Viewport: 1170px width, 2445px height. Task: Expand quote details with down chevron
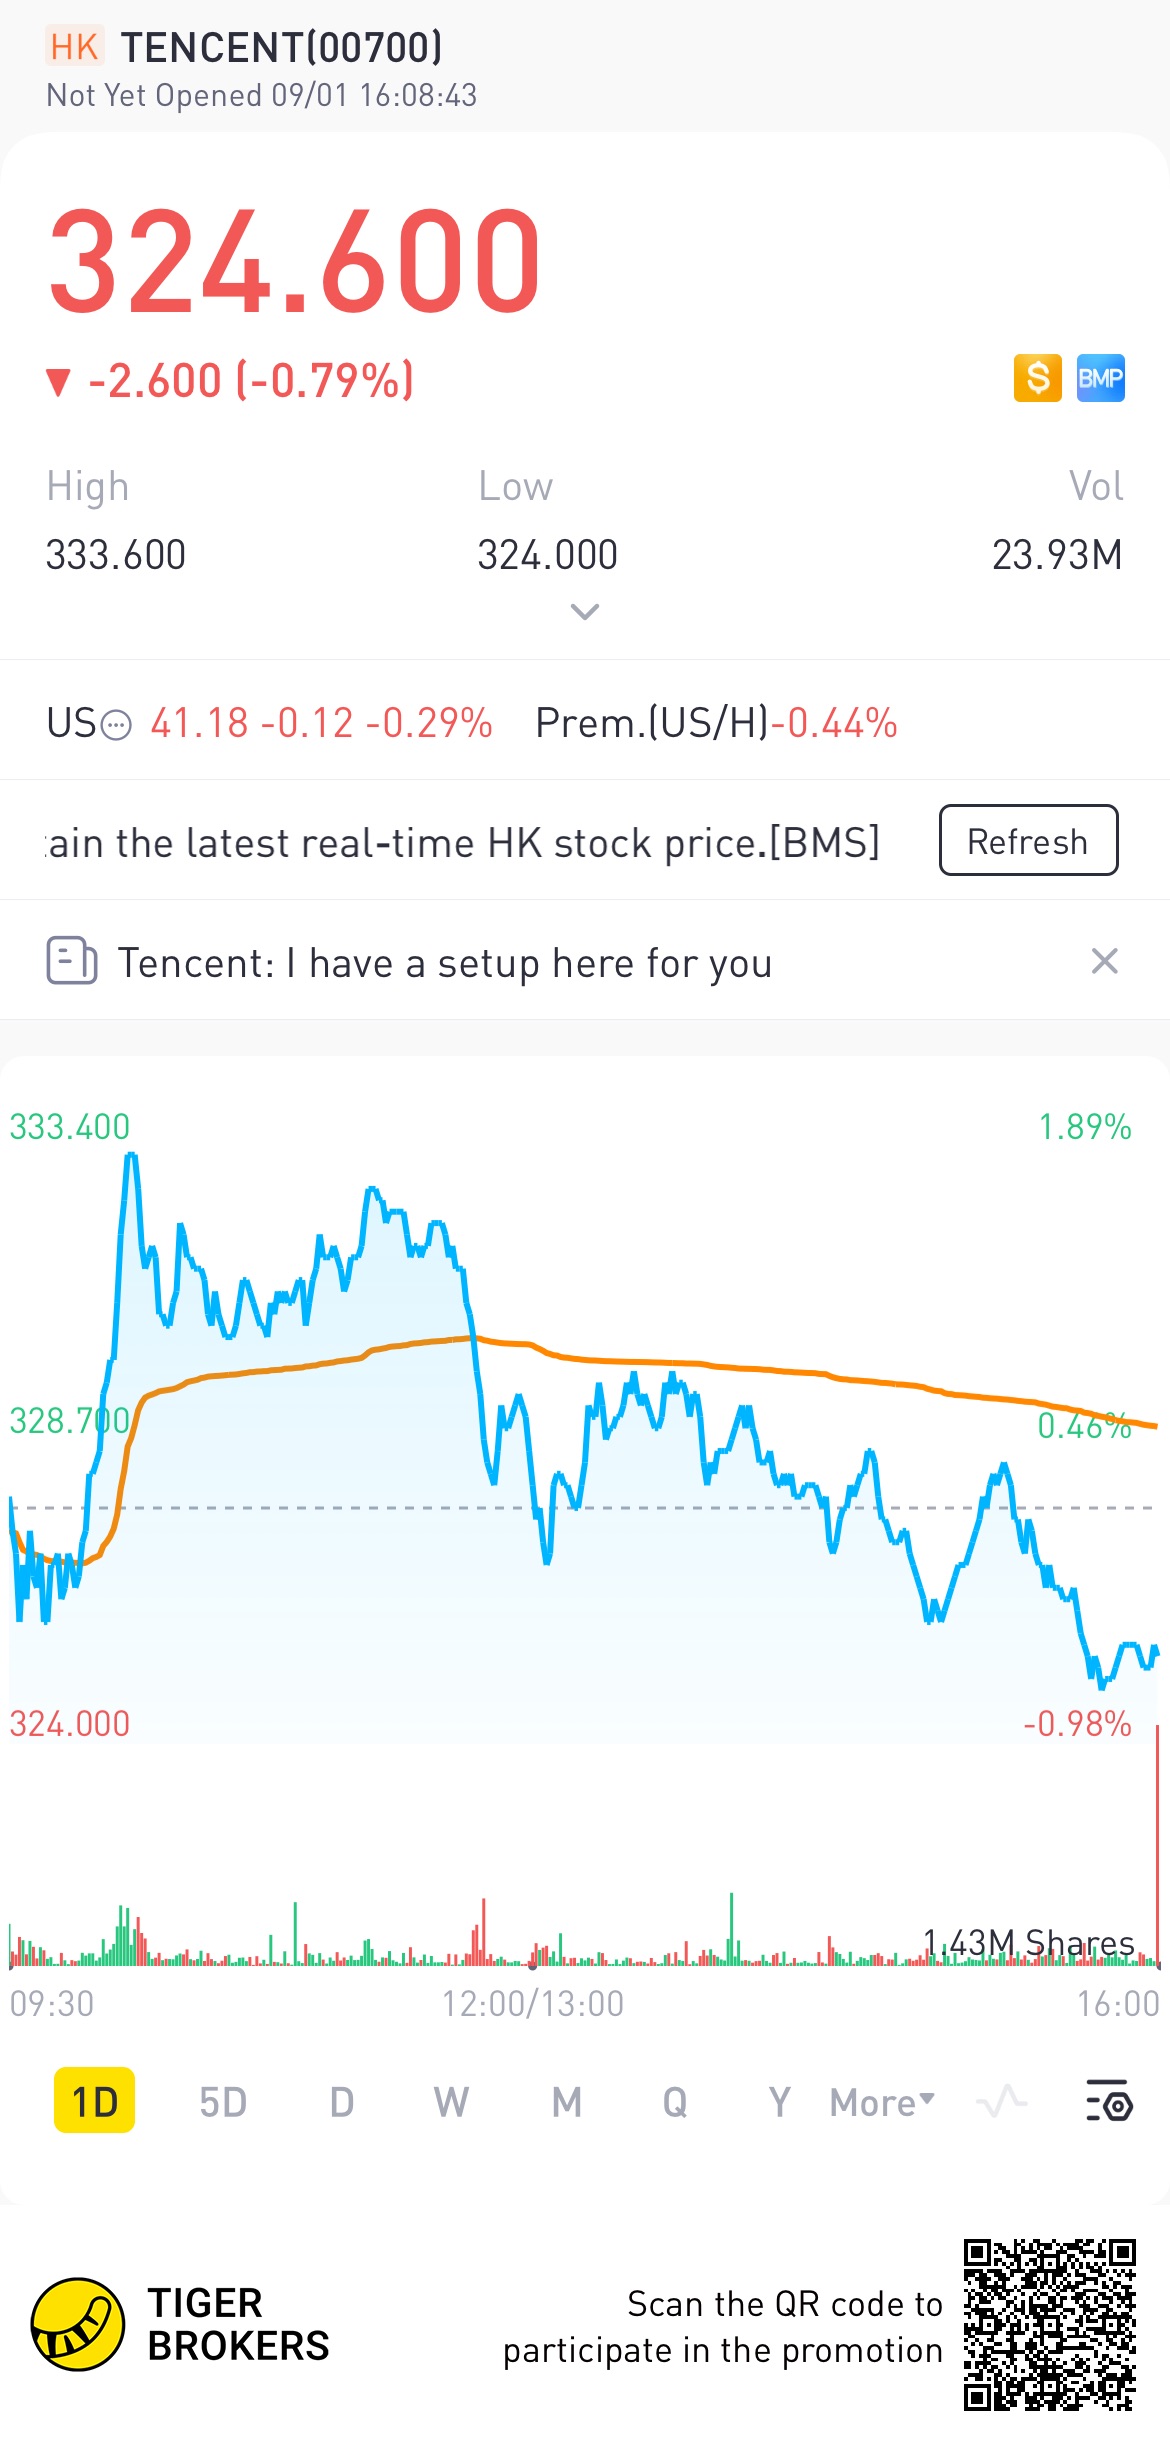click(584, 611)
